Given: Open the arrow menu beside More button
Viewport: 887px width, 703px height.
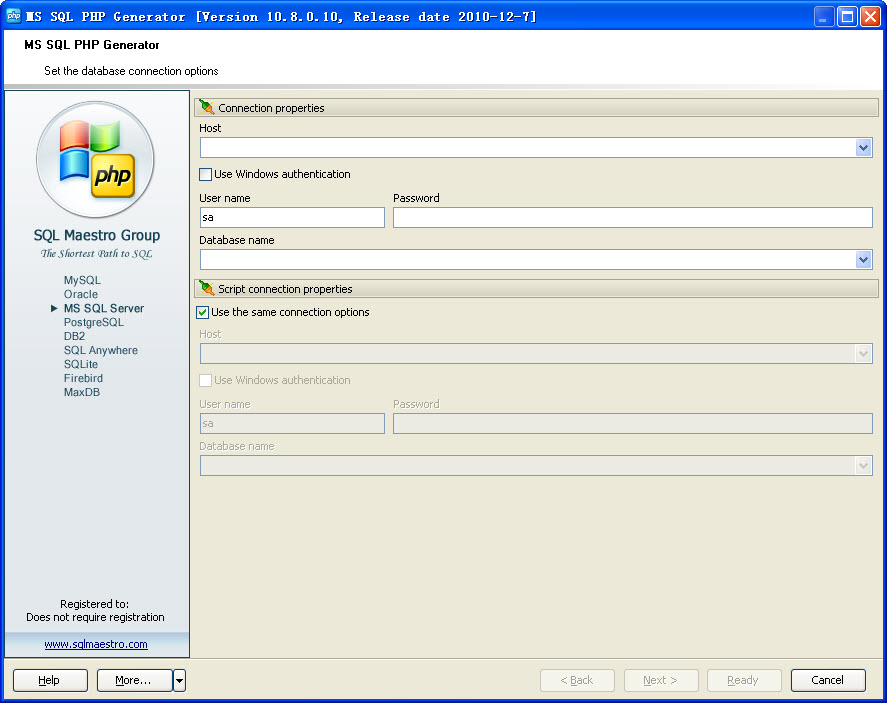Looking at the screenshot, I should (x=179, y=681).
